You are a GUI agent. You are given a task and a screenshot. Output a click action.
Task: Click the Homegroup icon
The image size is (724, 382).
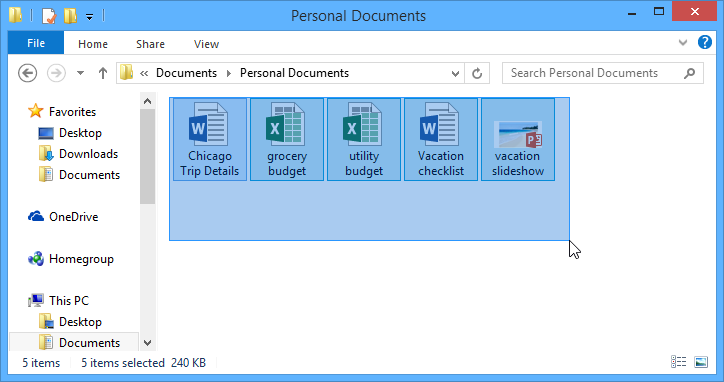click(36, 259)
